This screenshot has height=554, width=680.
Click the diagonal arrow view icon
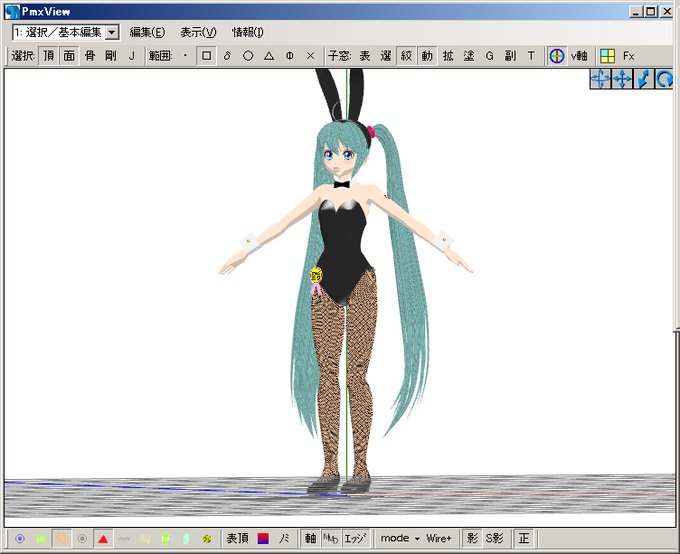tap(643, 79)
